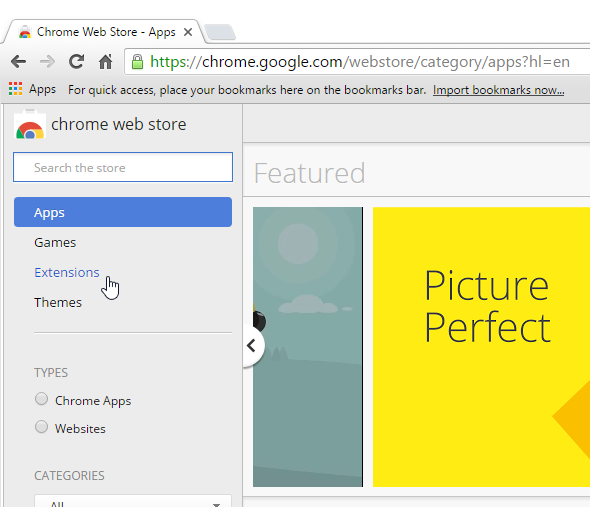The width and height of the screenshot is (590, 507).
Task: Select the Apps category in sidebar
Action: [x=123, y=212]
